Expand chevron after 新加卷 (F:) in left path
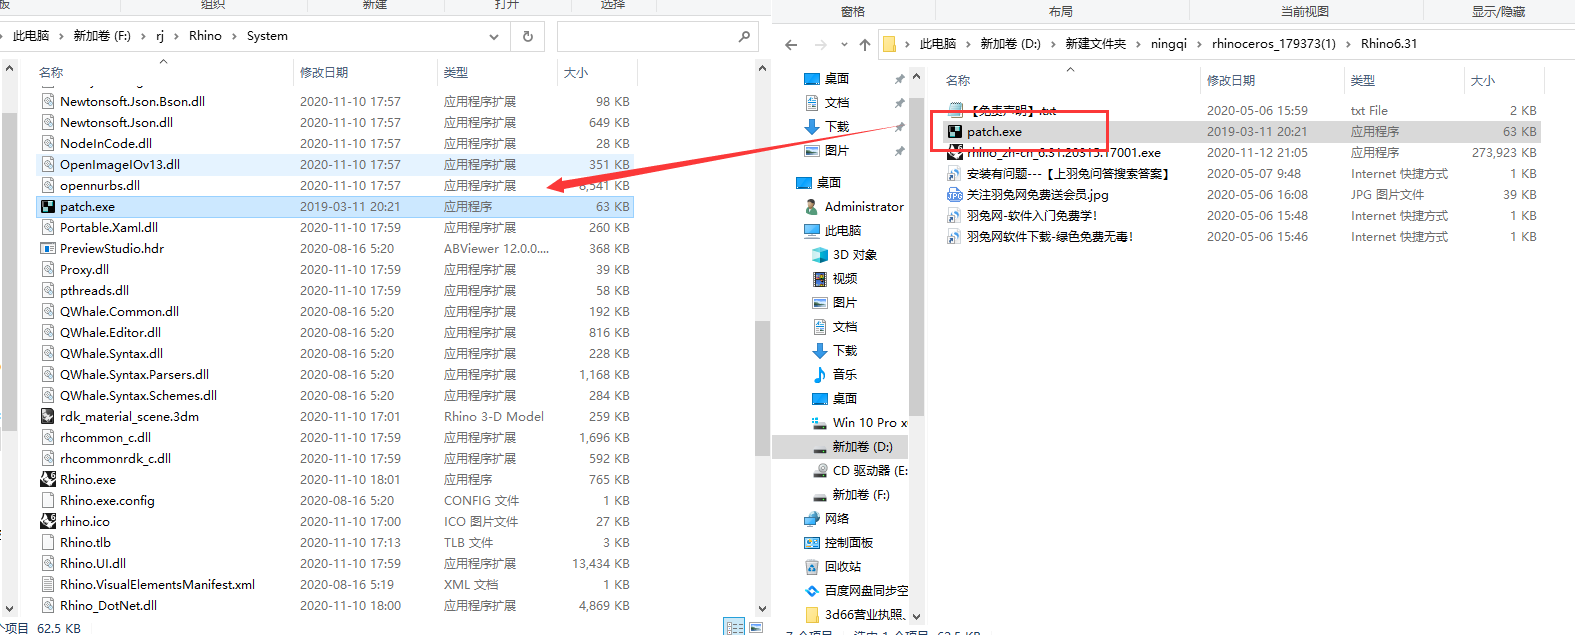Image resolution: width=1575 pixels, height=635 pixels. tap(144, 36)
